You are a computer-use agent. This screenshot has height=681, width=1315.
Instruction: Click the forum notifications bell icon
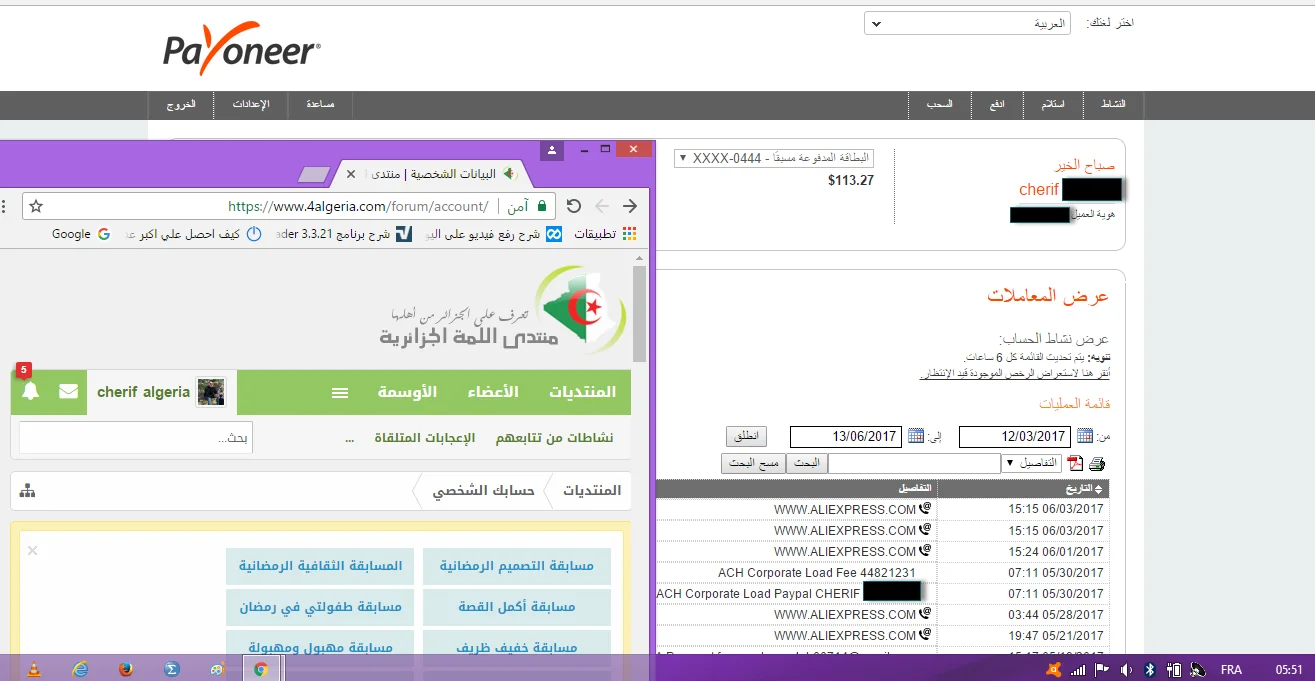tap(31, 392)
